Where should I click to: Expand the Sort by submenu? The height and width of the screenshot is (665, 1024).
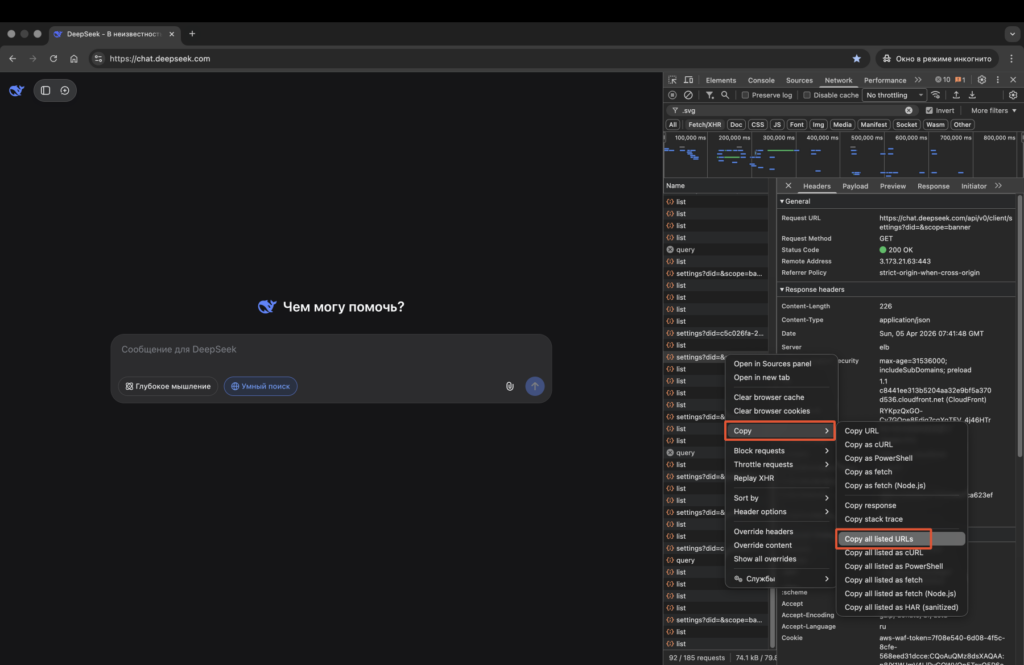781,498
